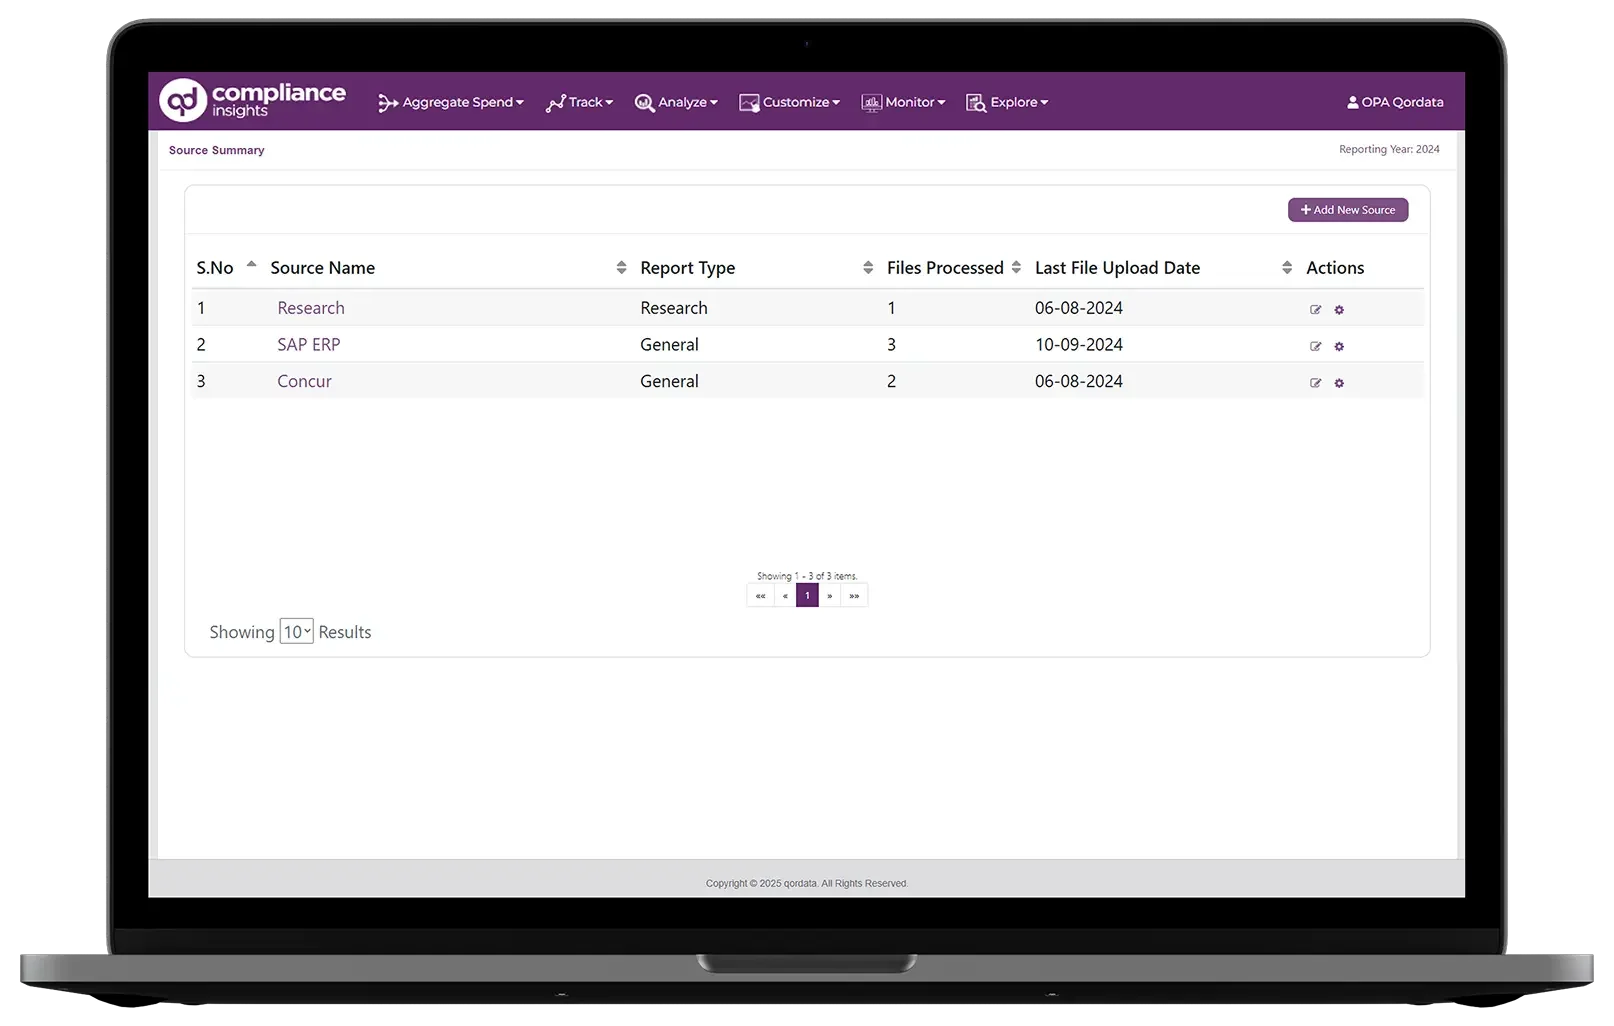
Task: Open the Concur source link
Action: pos(304,382)
